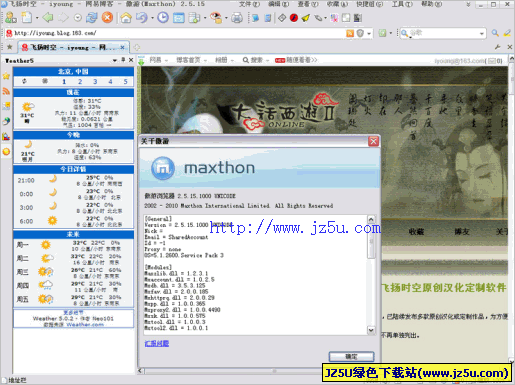Click the favorites star beside tab bar
The width and height of the screenshot is (515, 385).
(10, 47)
